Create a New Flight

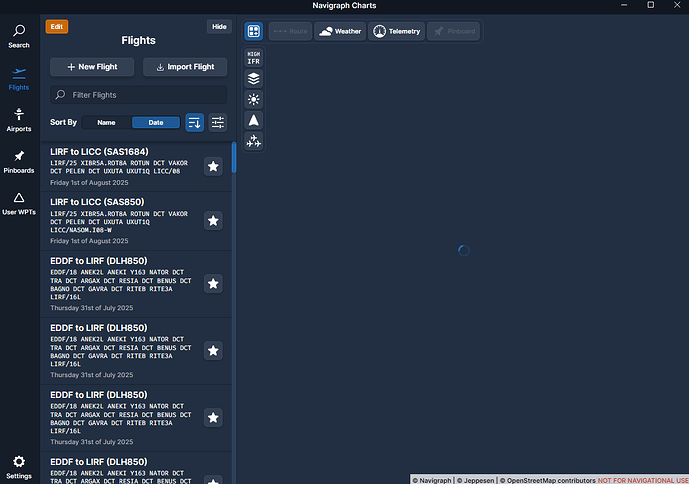[92, 67]
